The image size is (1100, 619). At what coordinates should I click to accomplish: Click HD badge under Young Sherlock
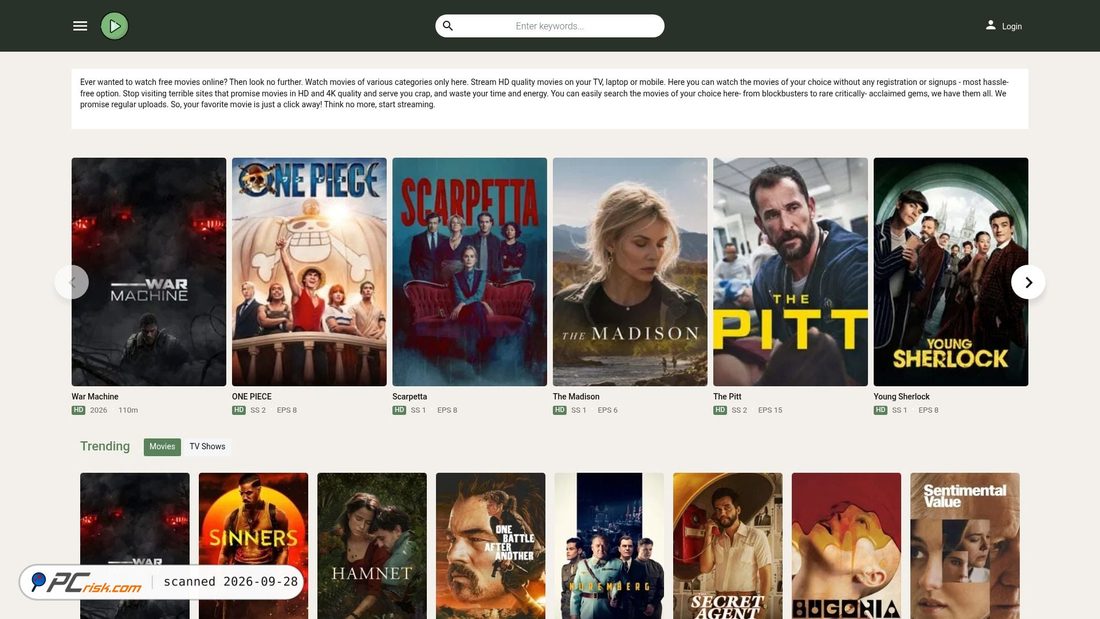(880, 410)
